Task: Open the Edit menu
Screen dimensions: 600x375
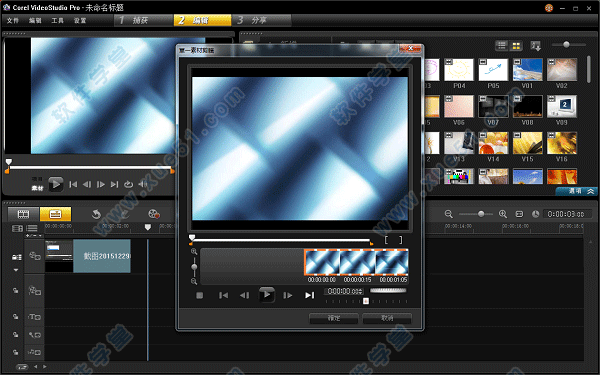Action: coord(35,21)
